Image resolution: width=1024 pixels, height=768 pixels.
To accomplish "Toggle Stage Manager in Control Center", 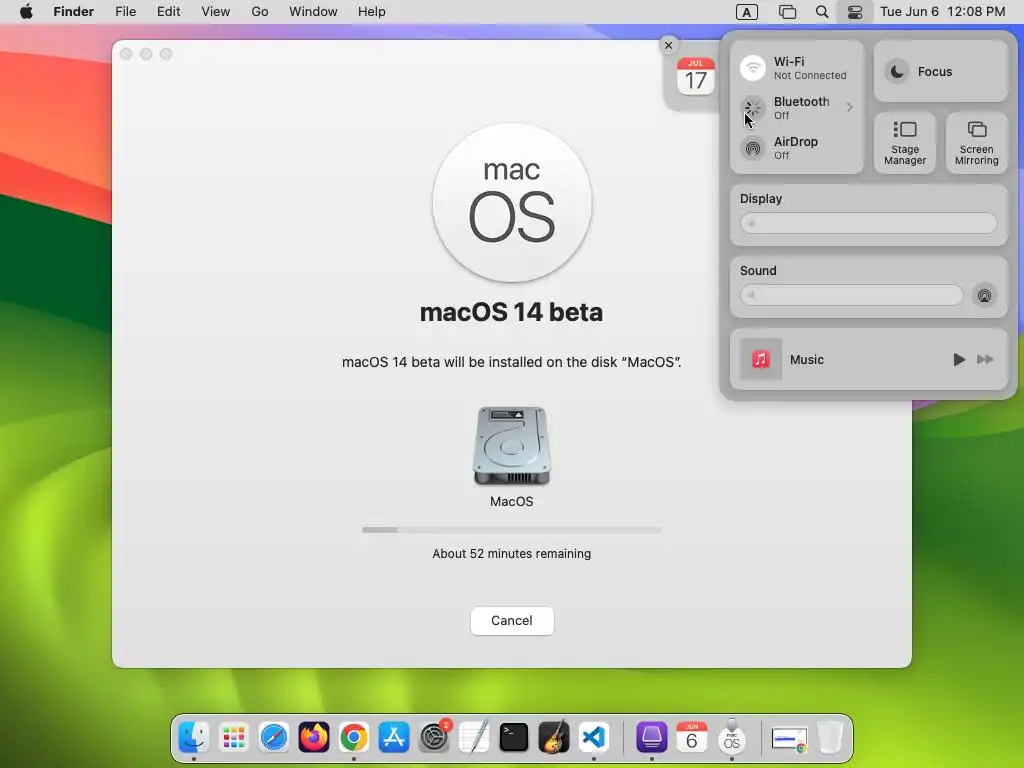I will click(904, 143).
